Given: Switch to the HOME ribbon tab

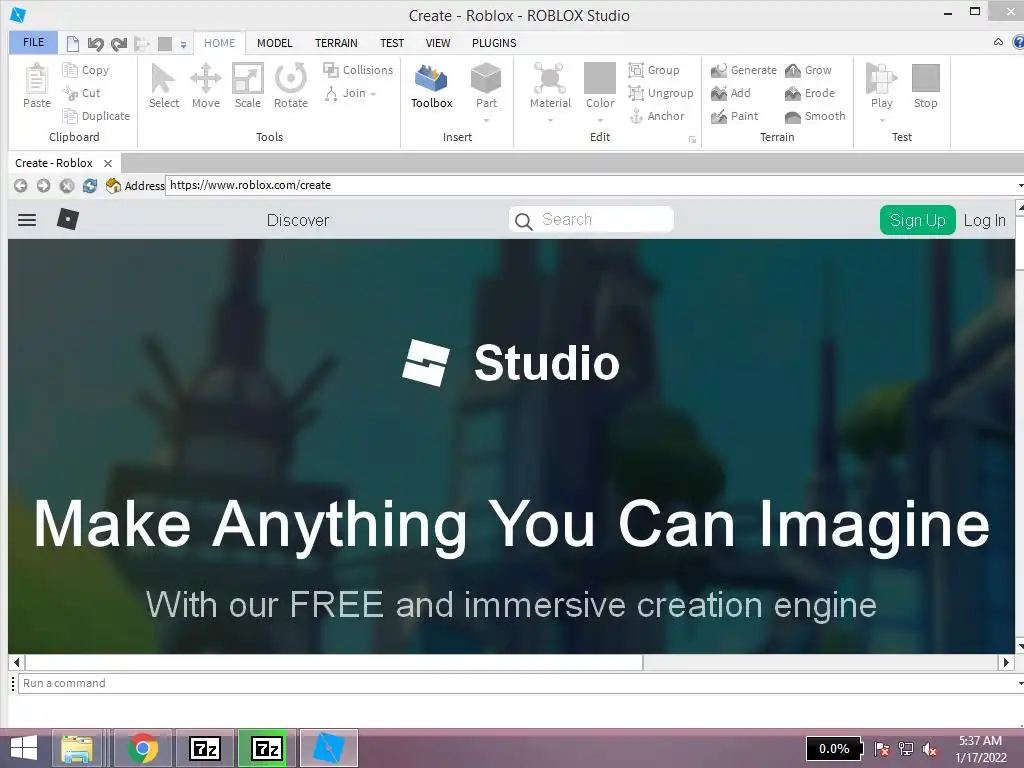Looking at the screenshot, I should coord(219,43).
